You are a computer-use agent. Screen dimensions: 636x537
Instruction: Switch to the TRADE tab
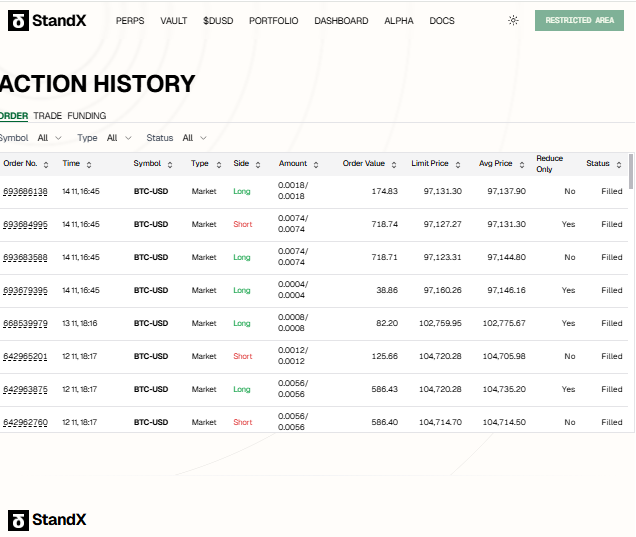tap(47, 116)
